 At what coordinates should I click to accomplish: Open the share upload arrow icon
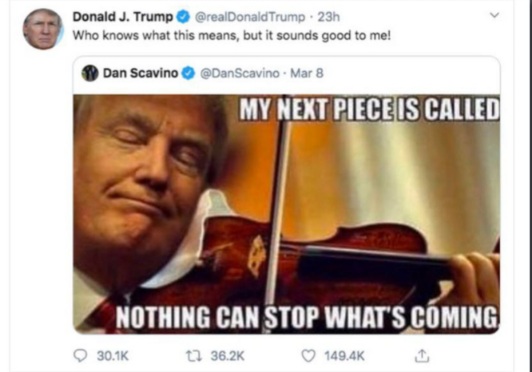point(422,356)
